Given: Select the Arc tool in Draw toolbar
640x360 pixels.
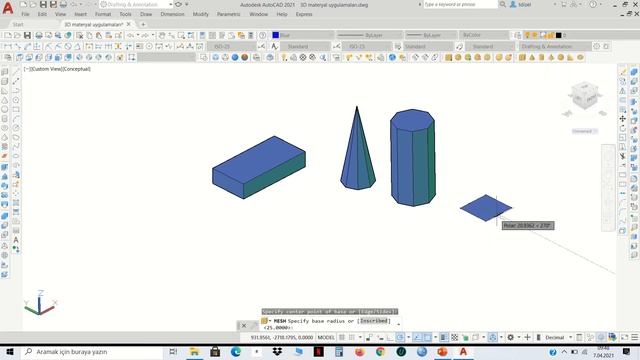Looking at the screenshot, I should (16, 119).
